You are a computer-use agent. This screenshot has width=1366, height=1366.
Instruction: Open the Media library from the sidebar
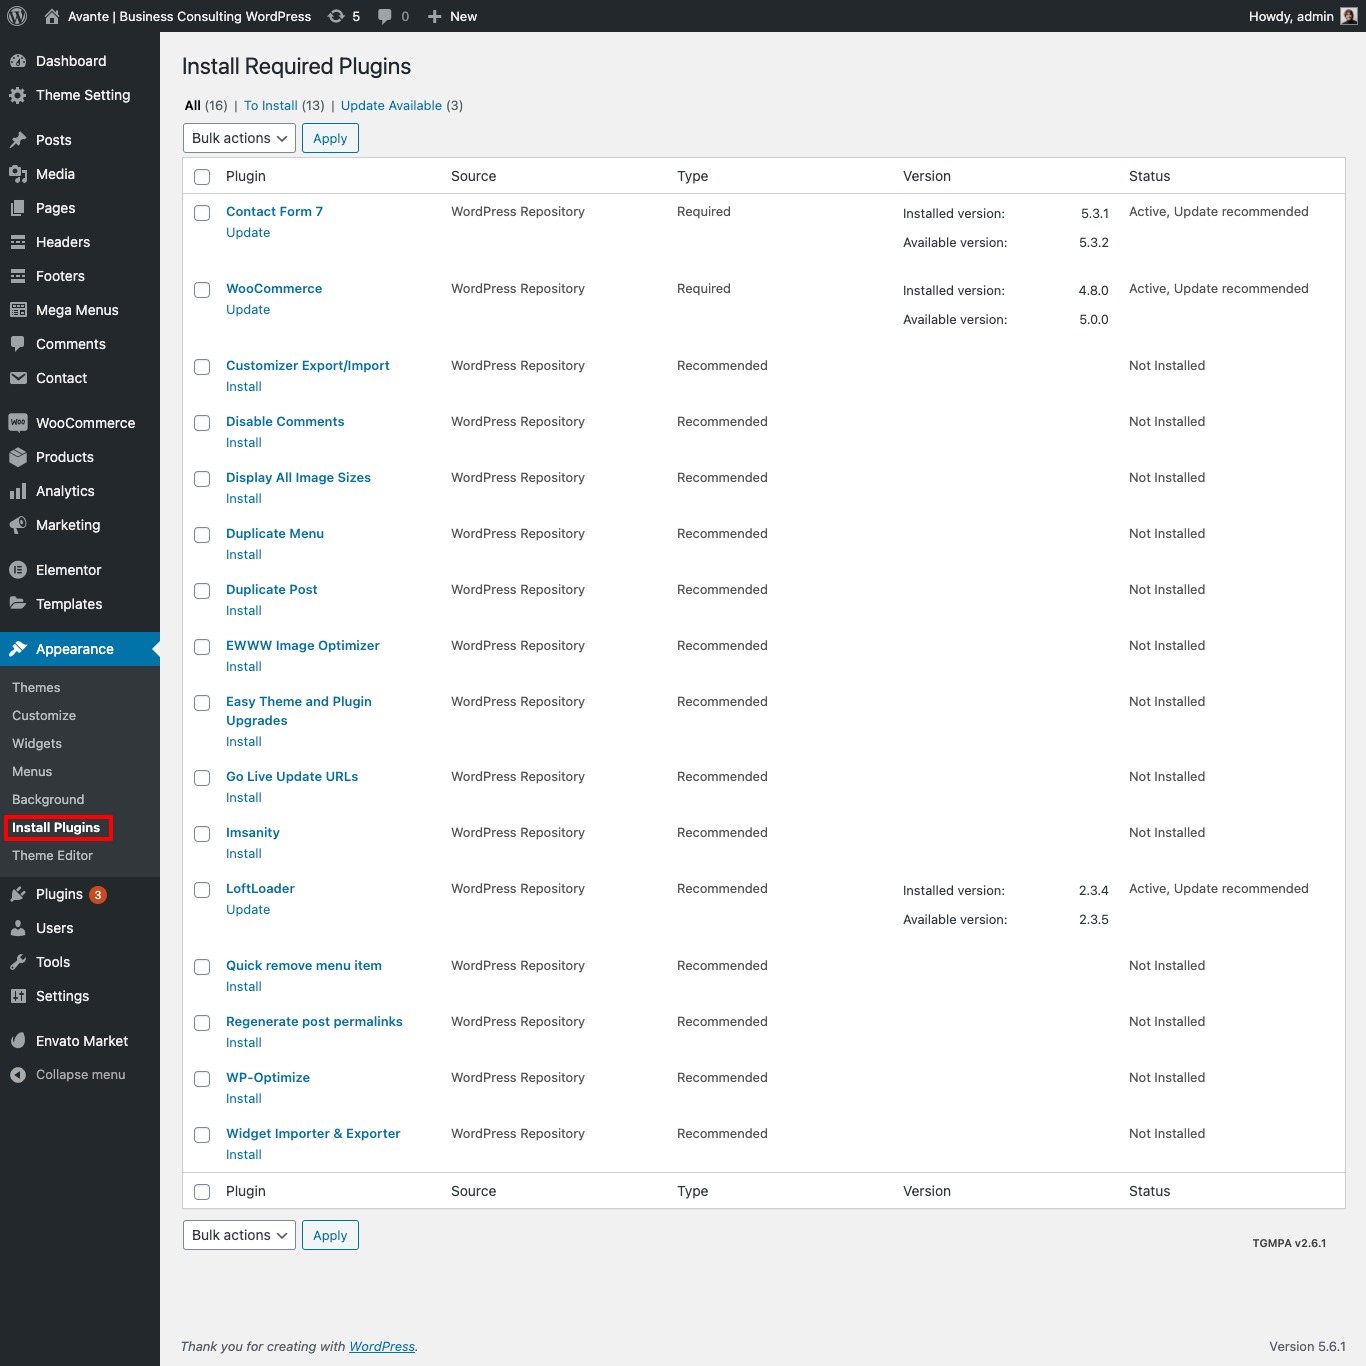click(55, 173)
